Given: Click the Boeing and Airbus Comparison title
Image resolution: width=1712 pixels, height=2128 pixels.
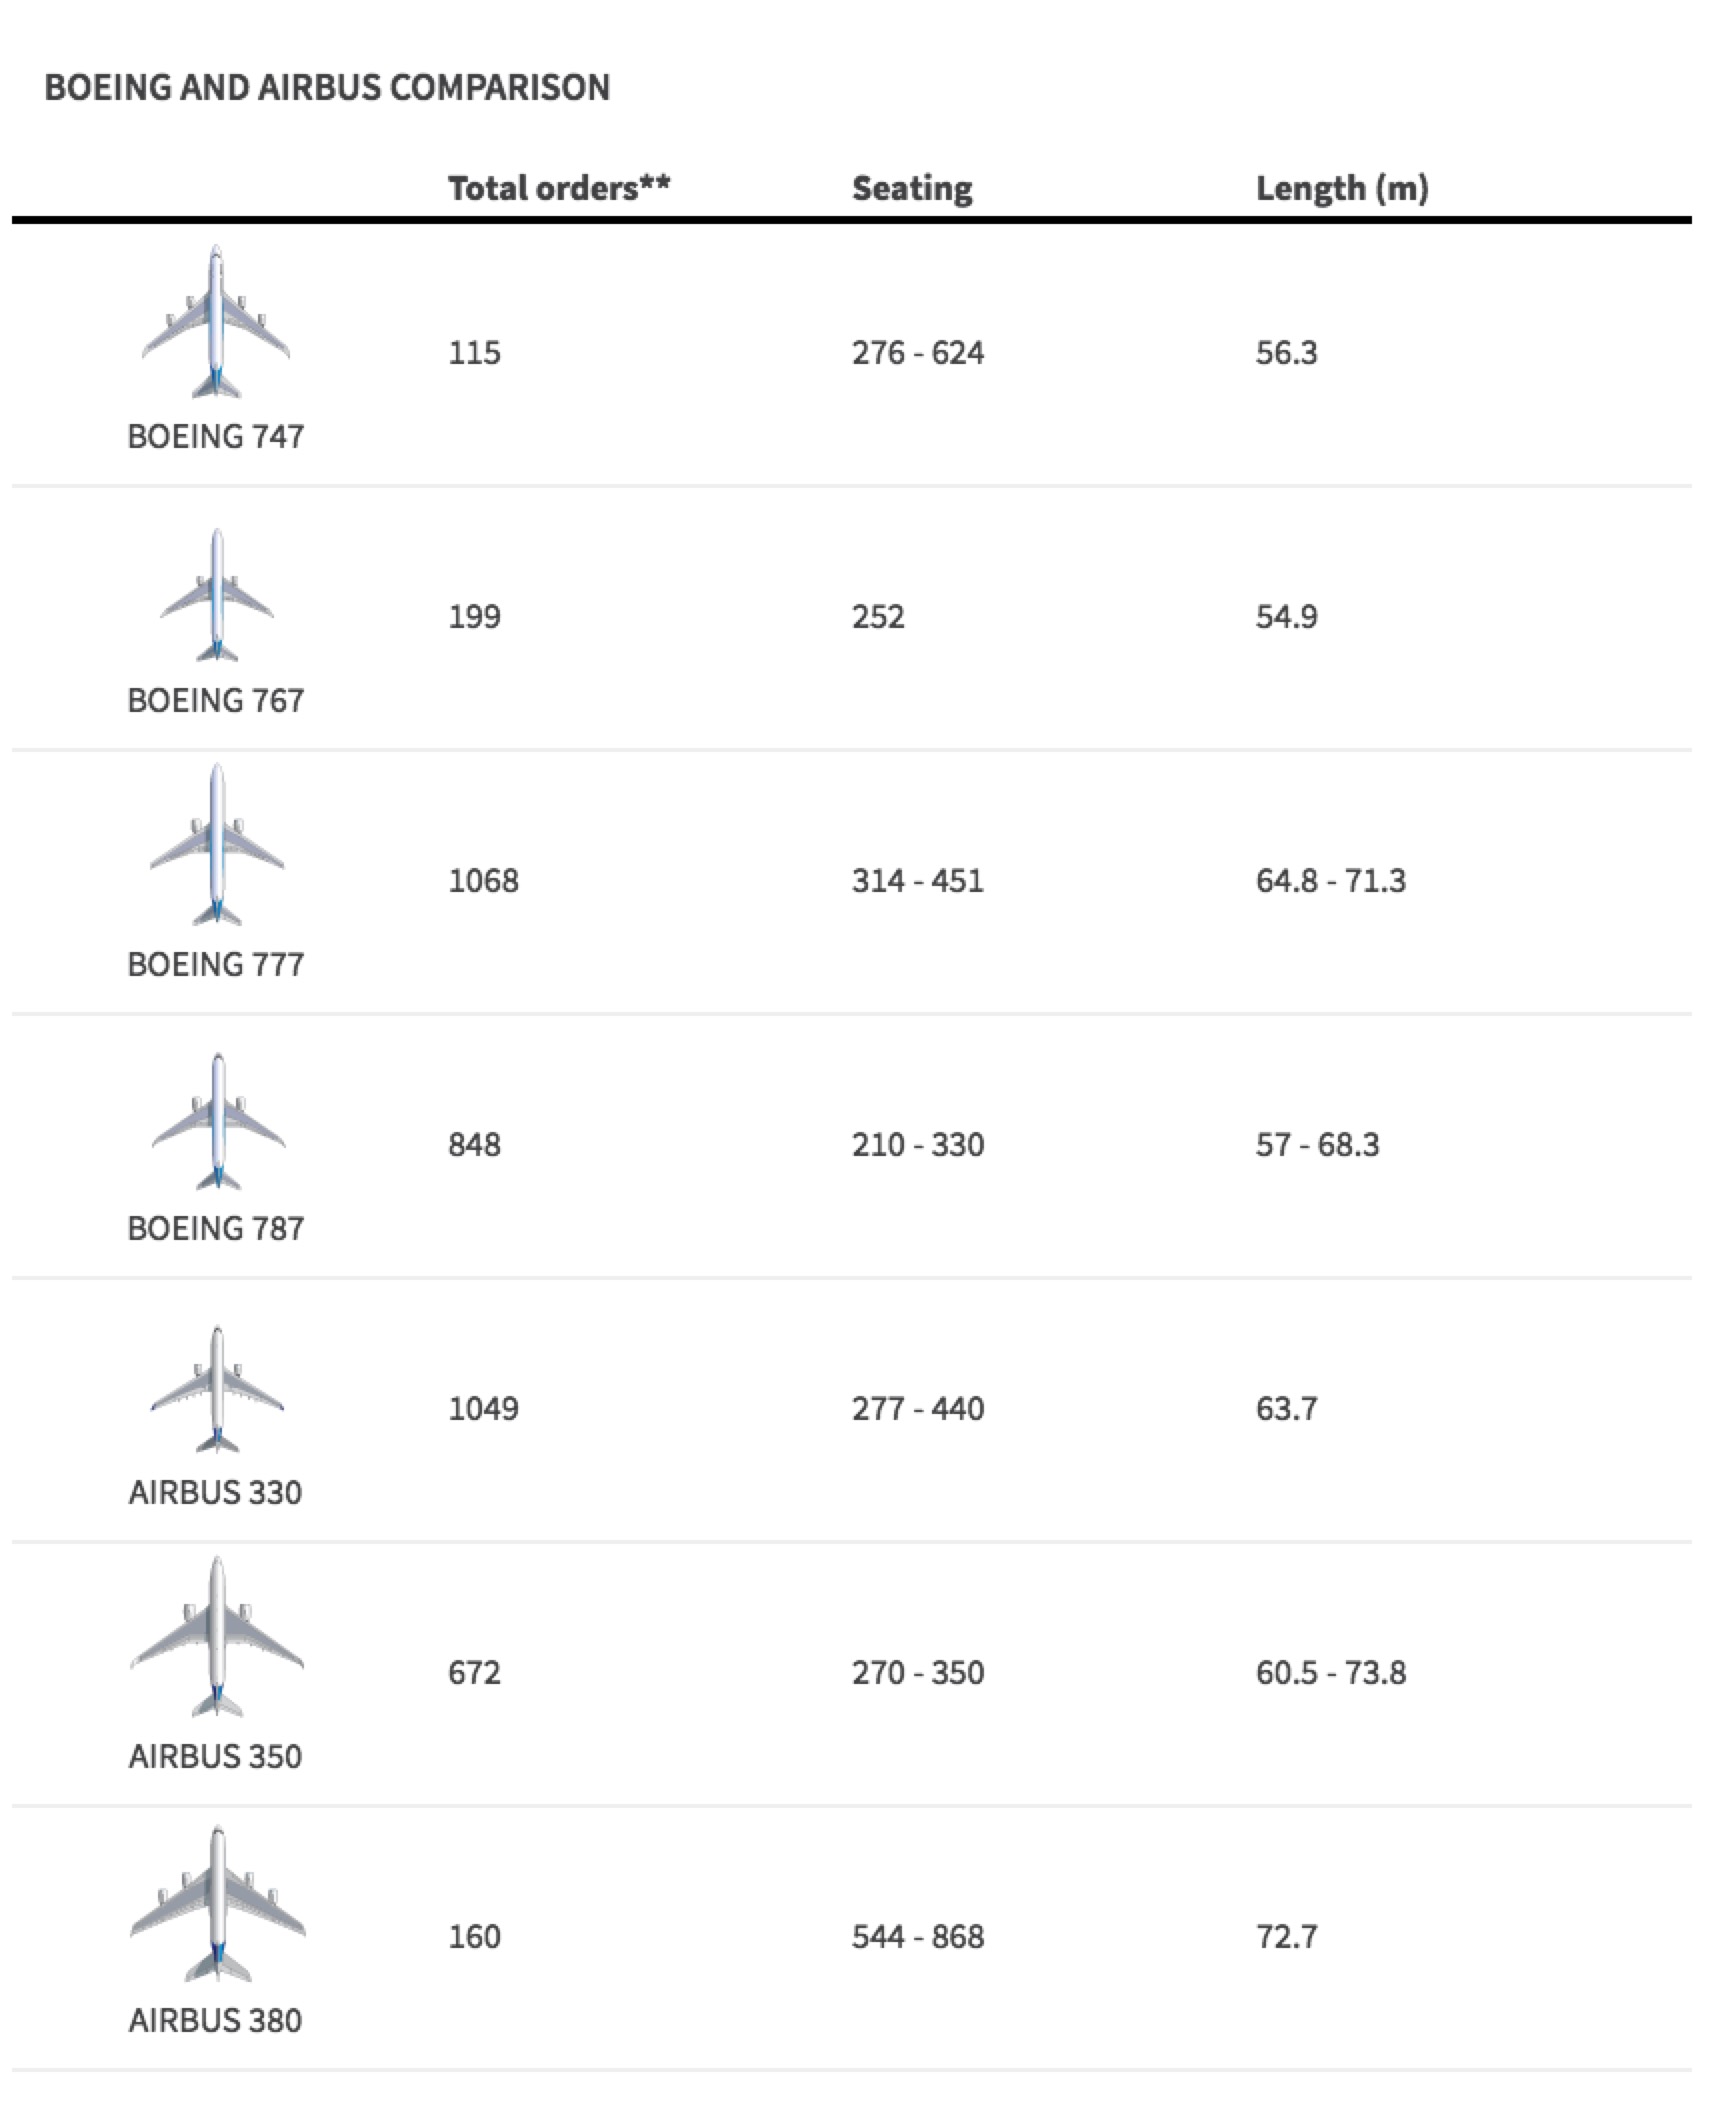Looking at the screenshot, I should pyautogui.click(x=327, y=88).
